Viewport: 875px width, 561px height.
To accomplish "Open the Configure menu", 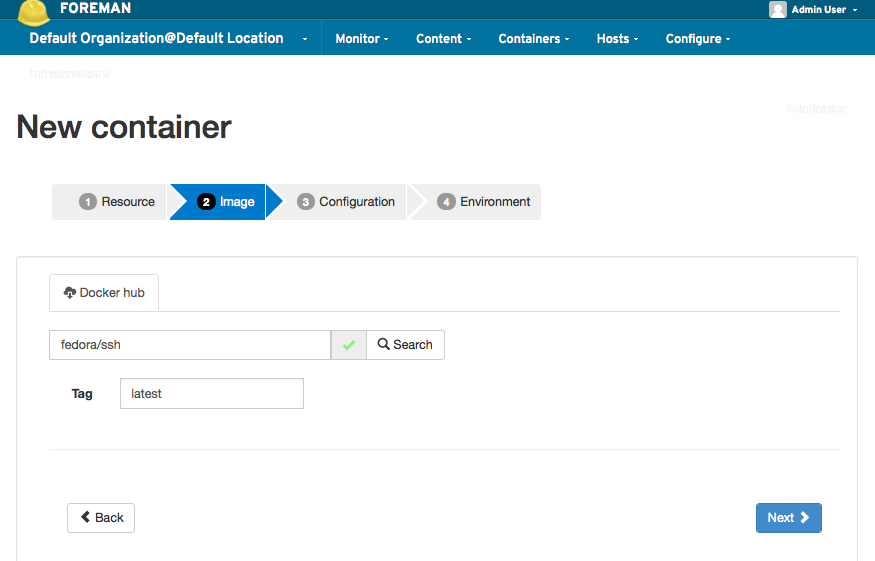I will [x=698, y=39].
